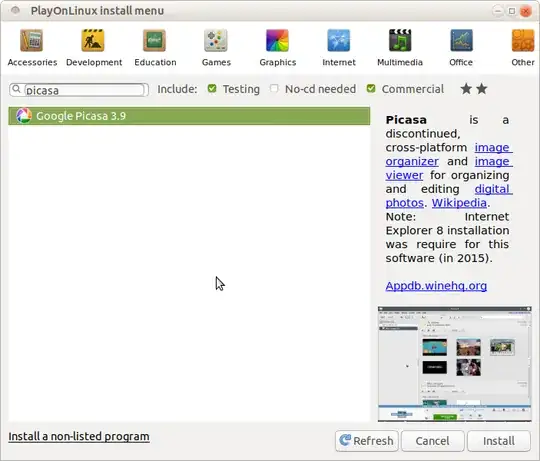Click the second star rating filter
Screen dimensions: 540x461
coord(481,89)
